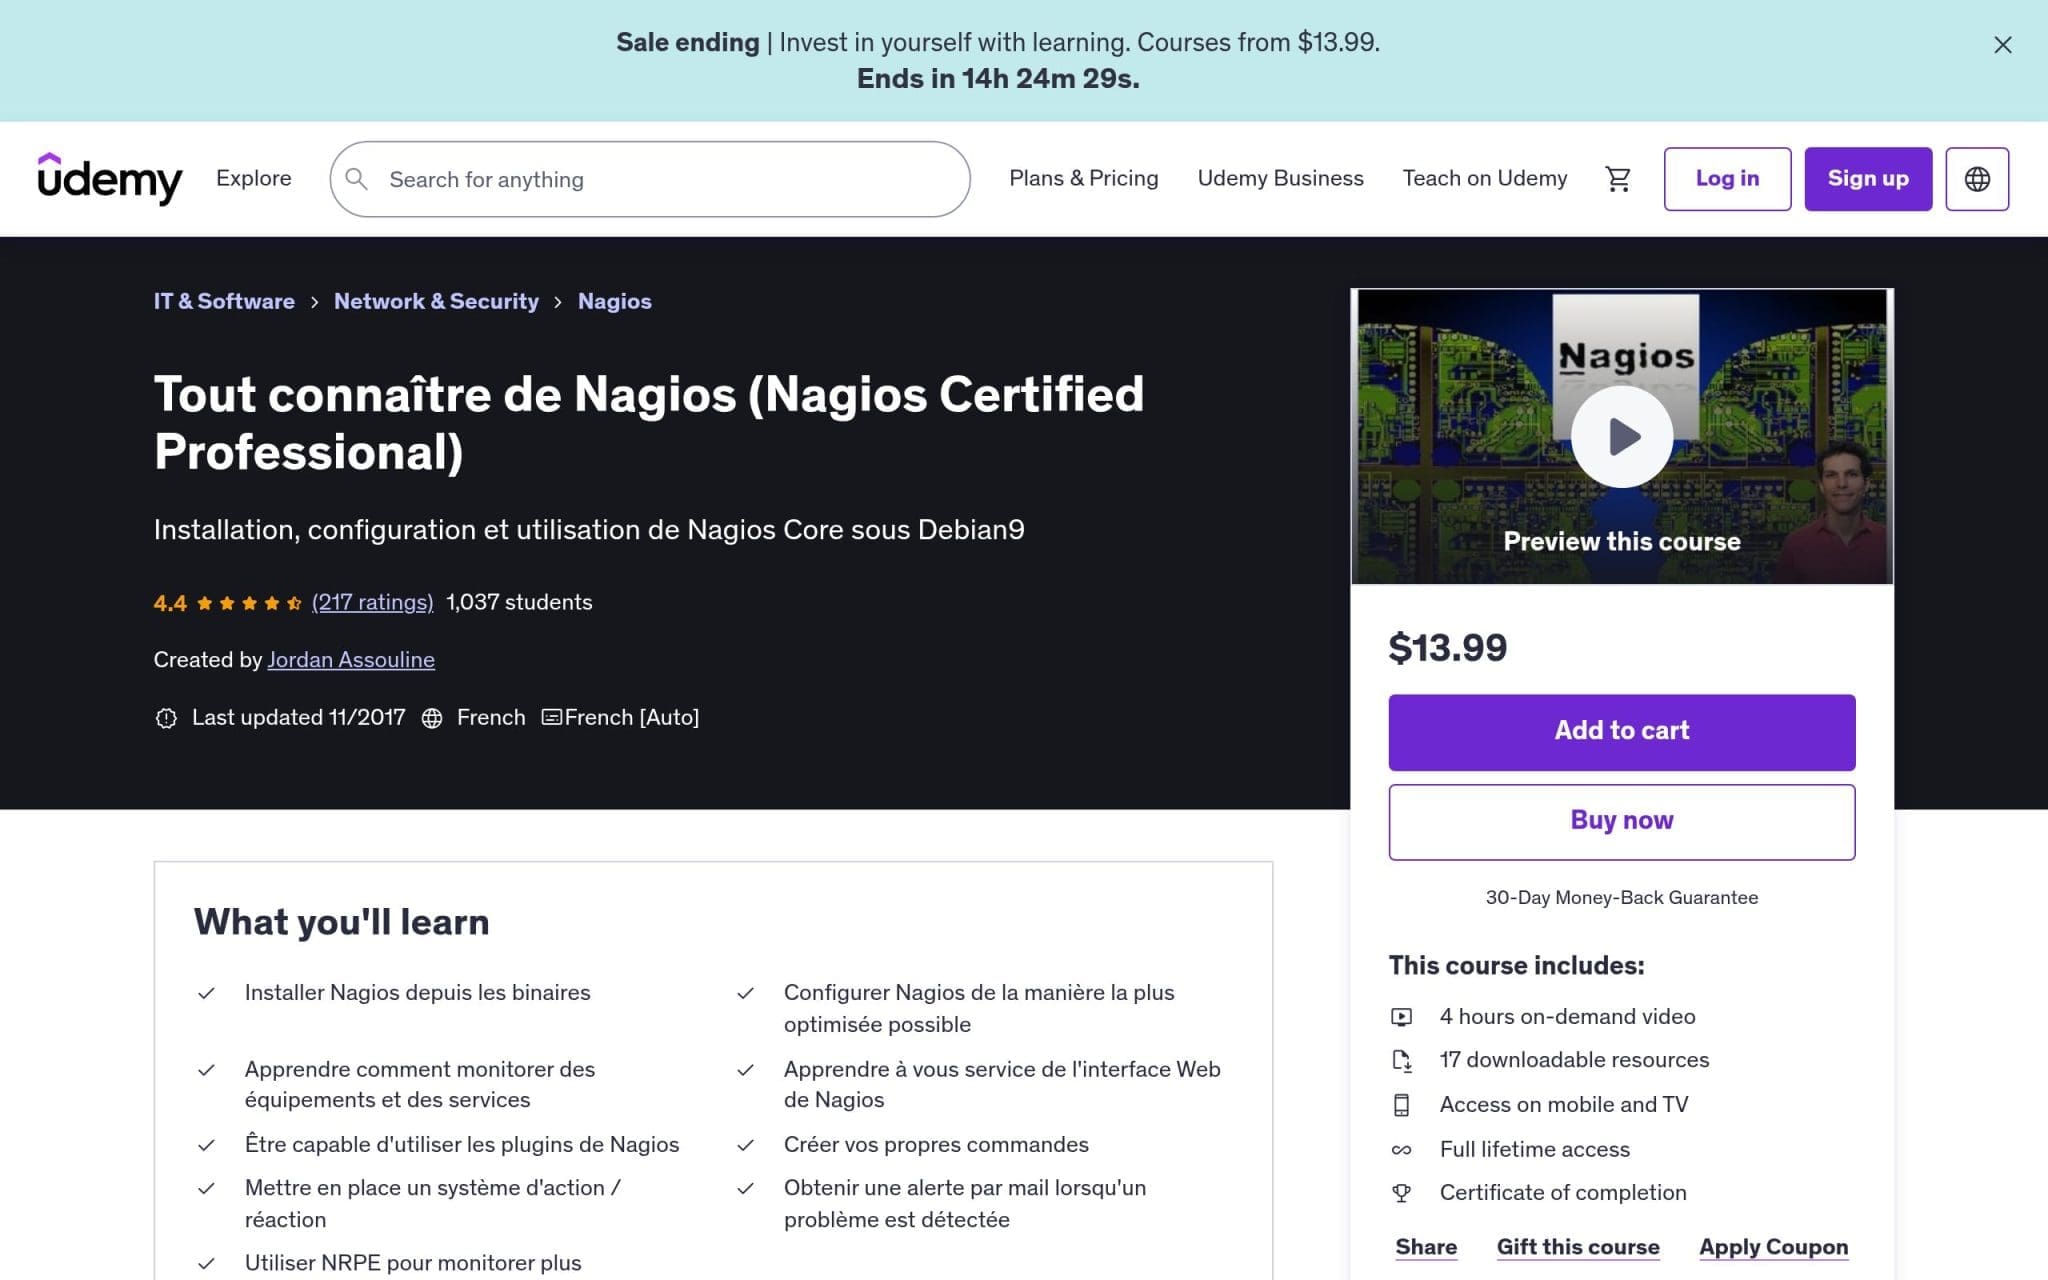This screenshot has height=1280, width=2048.
Task: Click checkmark beside Apprendre à vous service
Action: click(745, 1070)
